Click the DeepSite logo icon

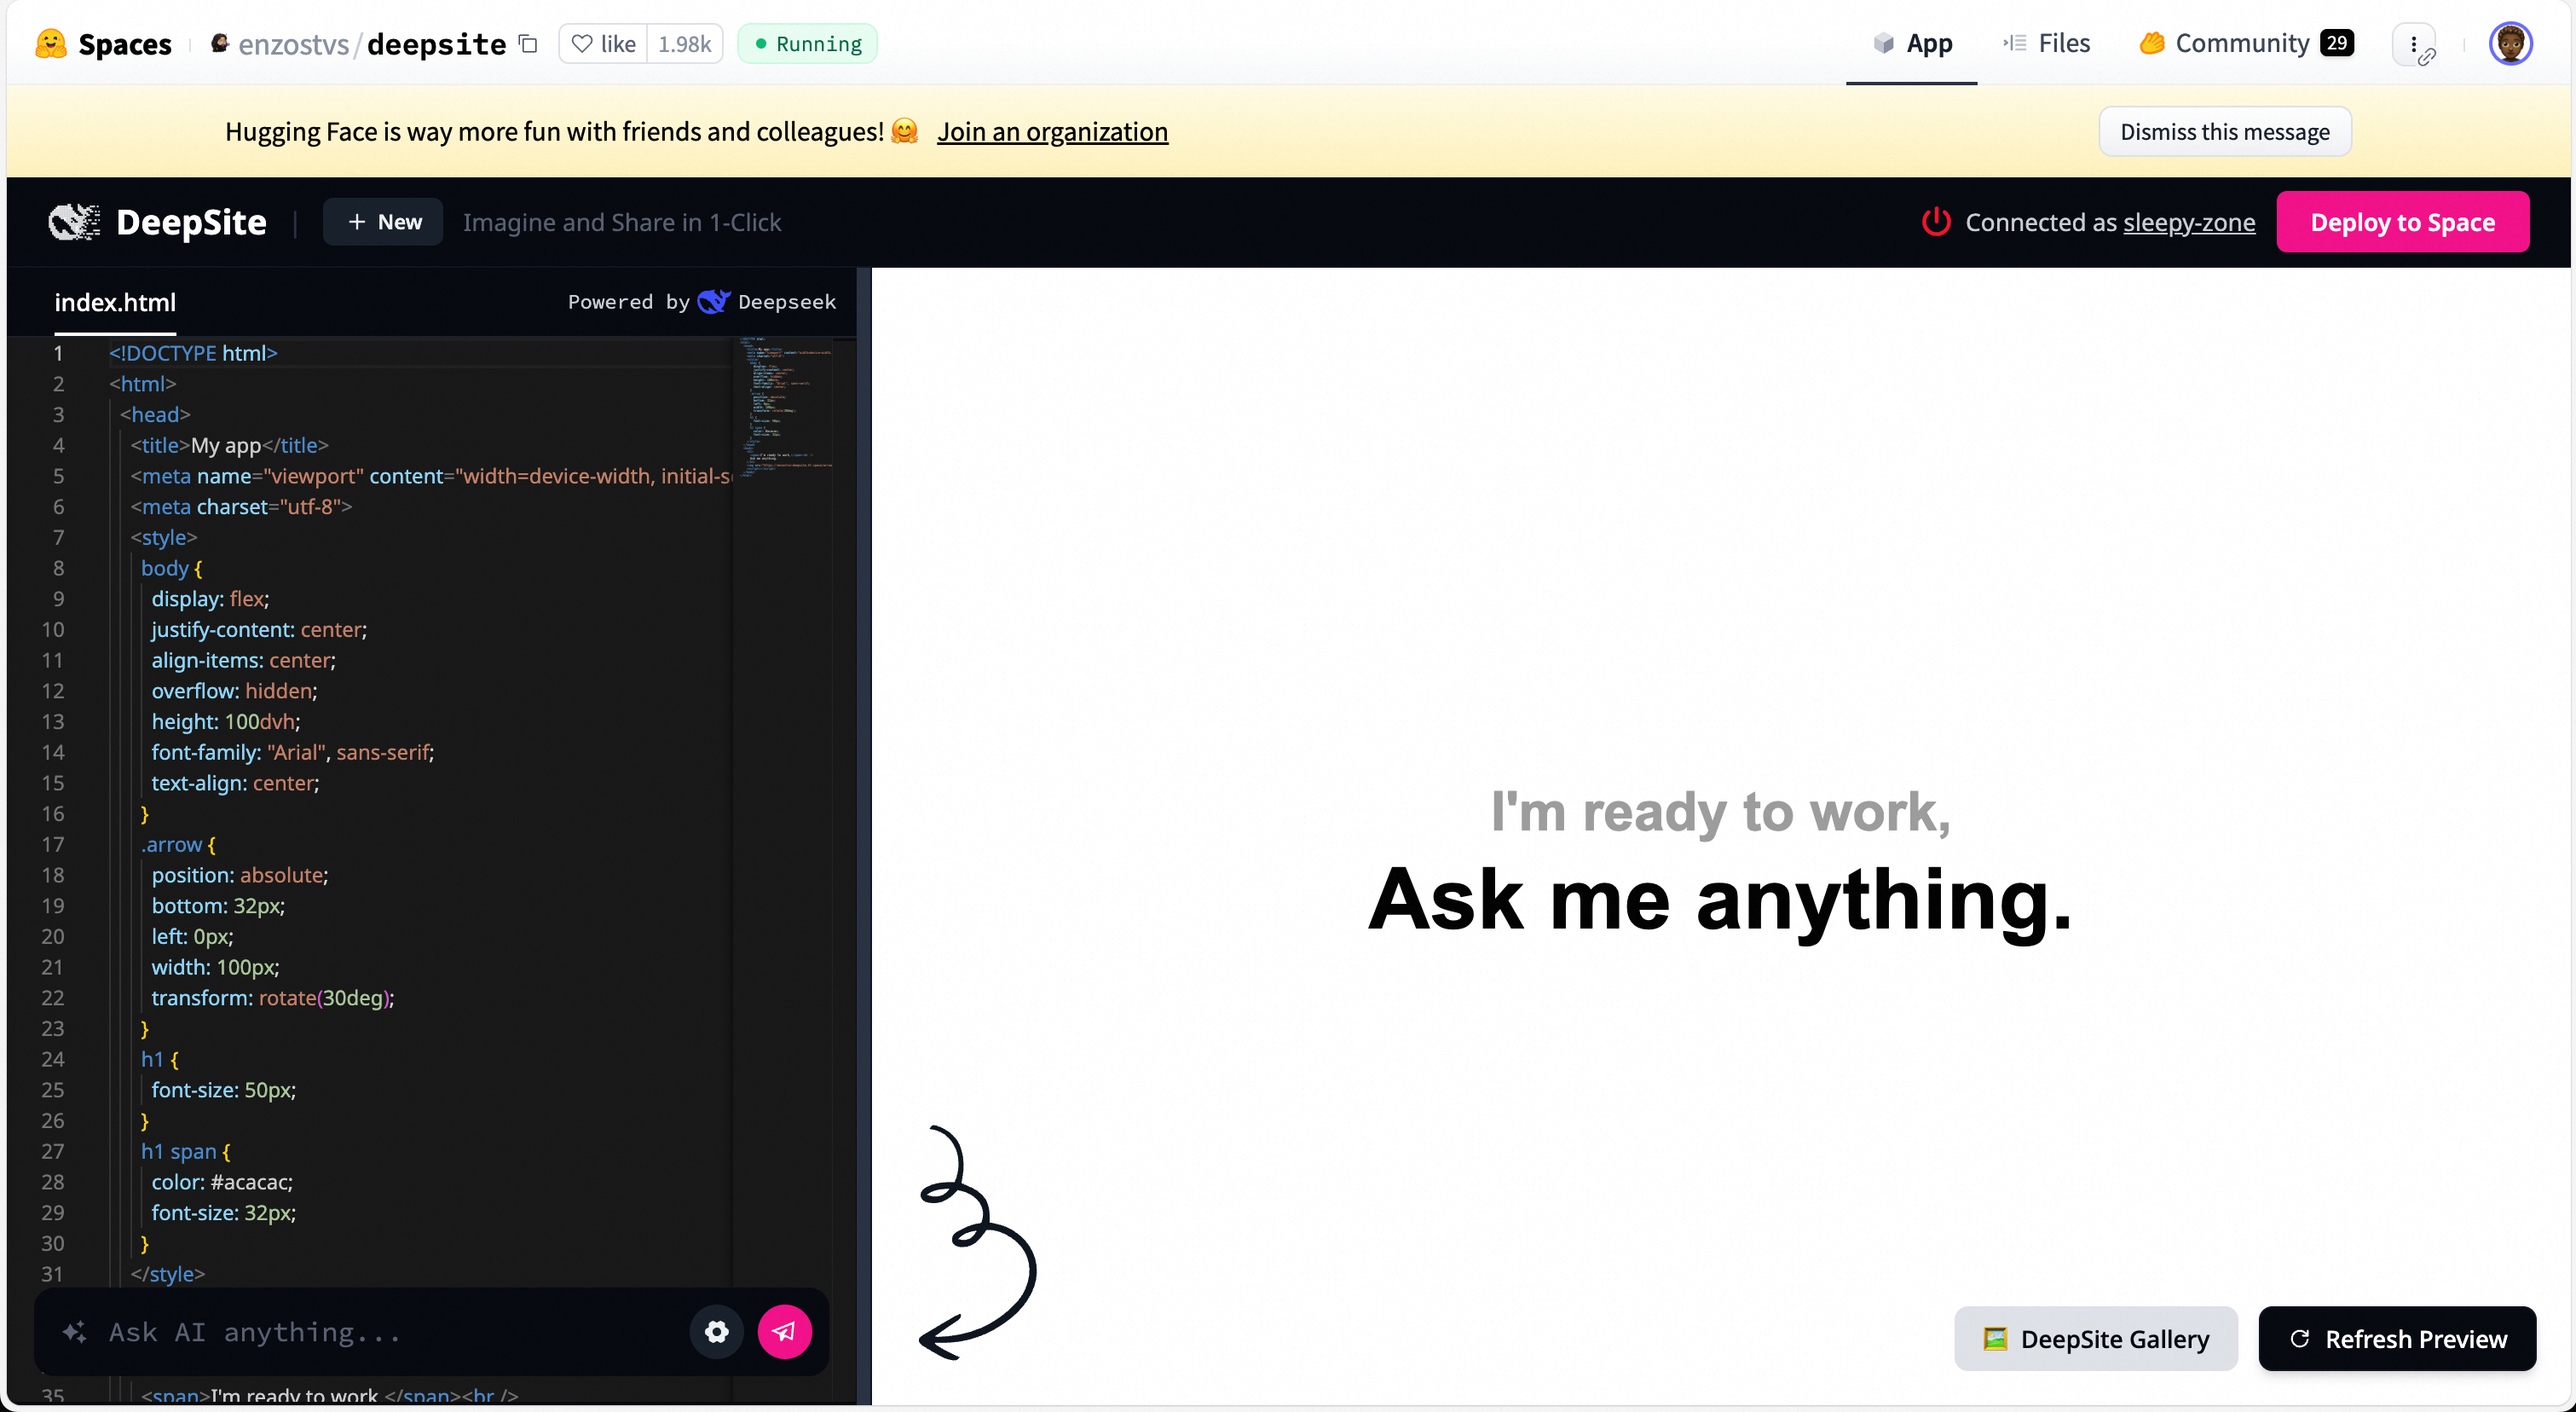pyautogui.click(x=74, y=222)
